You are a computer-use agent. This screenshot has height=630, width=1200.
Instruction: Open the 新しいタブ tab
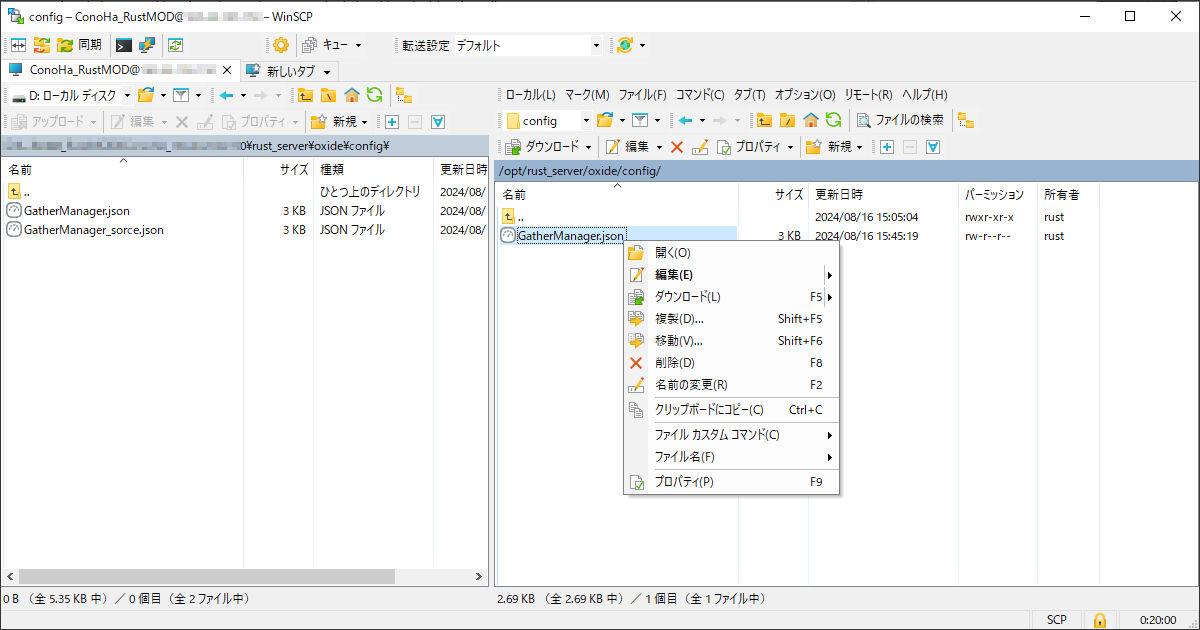288,71
